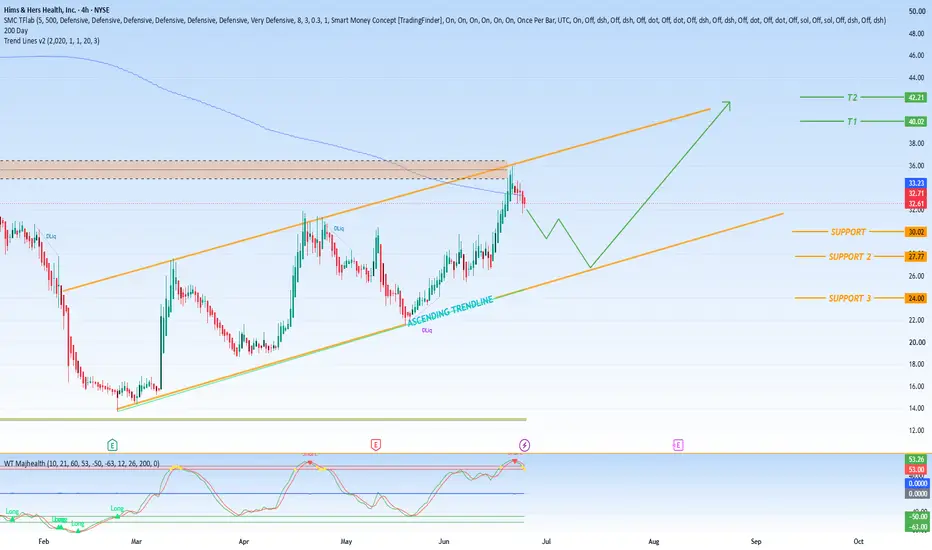Click the 53.26 green oscillator value tag

915,460
